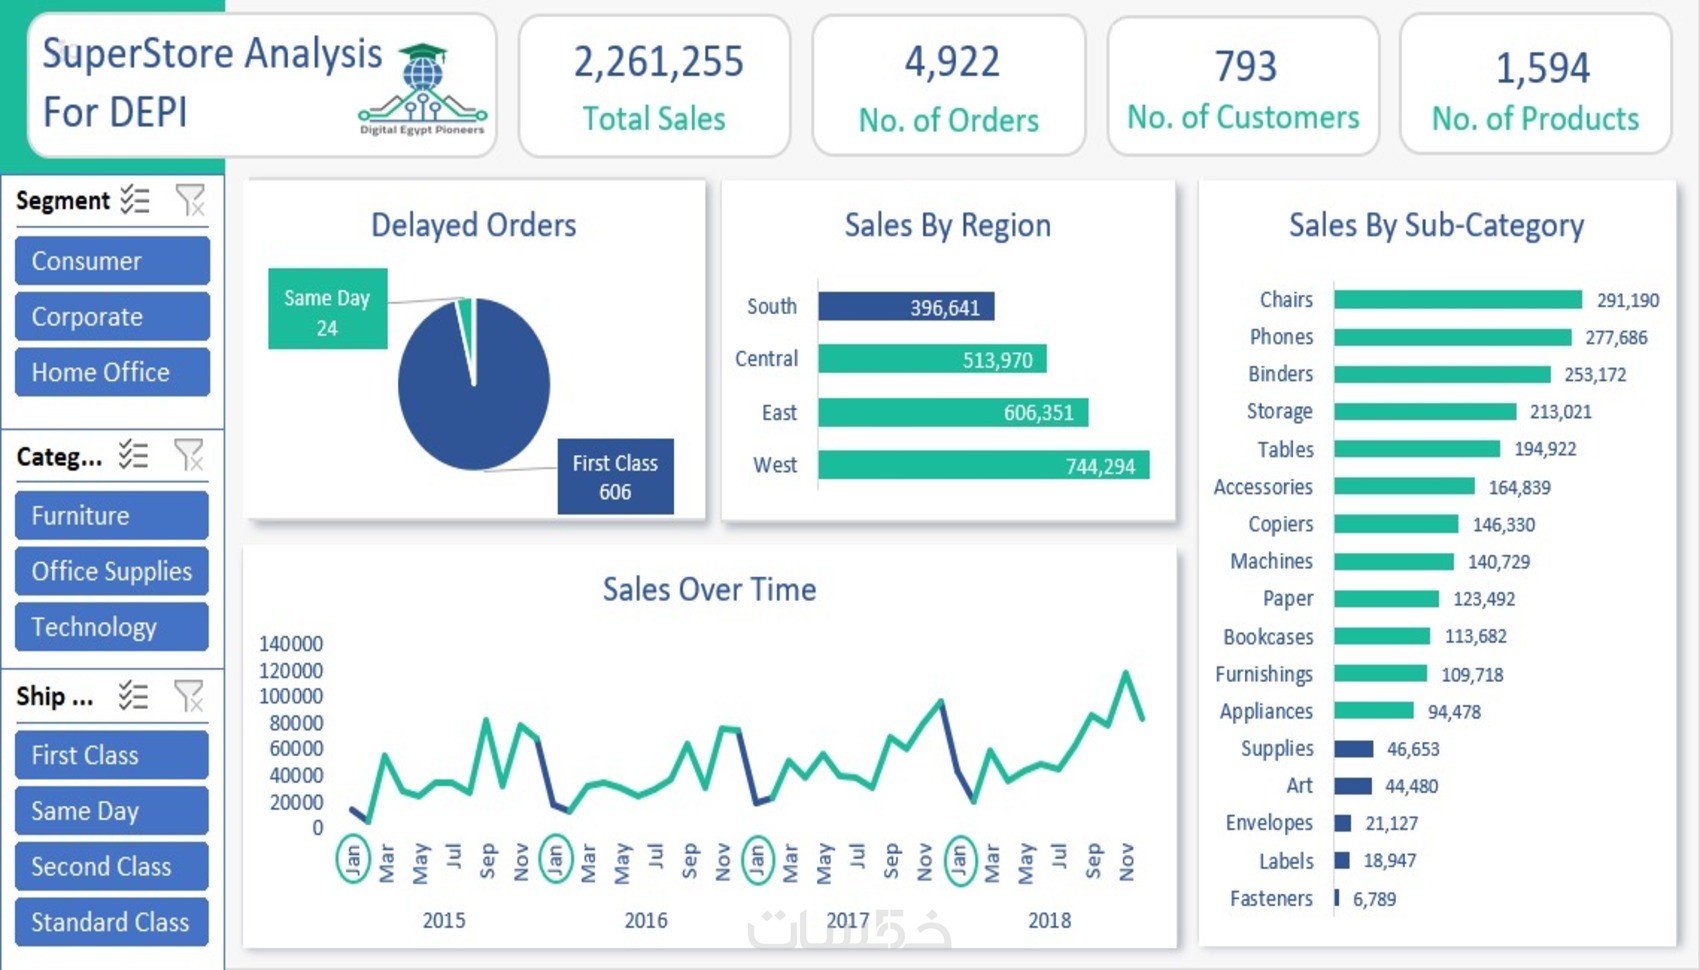Select the Furniture category slicer button
This screenshot has width=1700, height=970.
tap(112, 516)
